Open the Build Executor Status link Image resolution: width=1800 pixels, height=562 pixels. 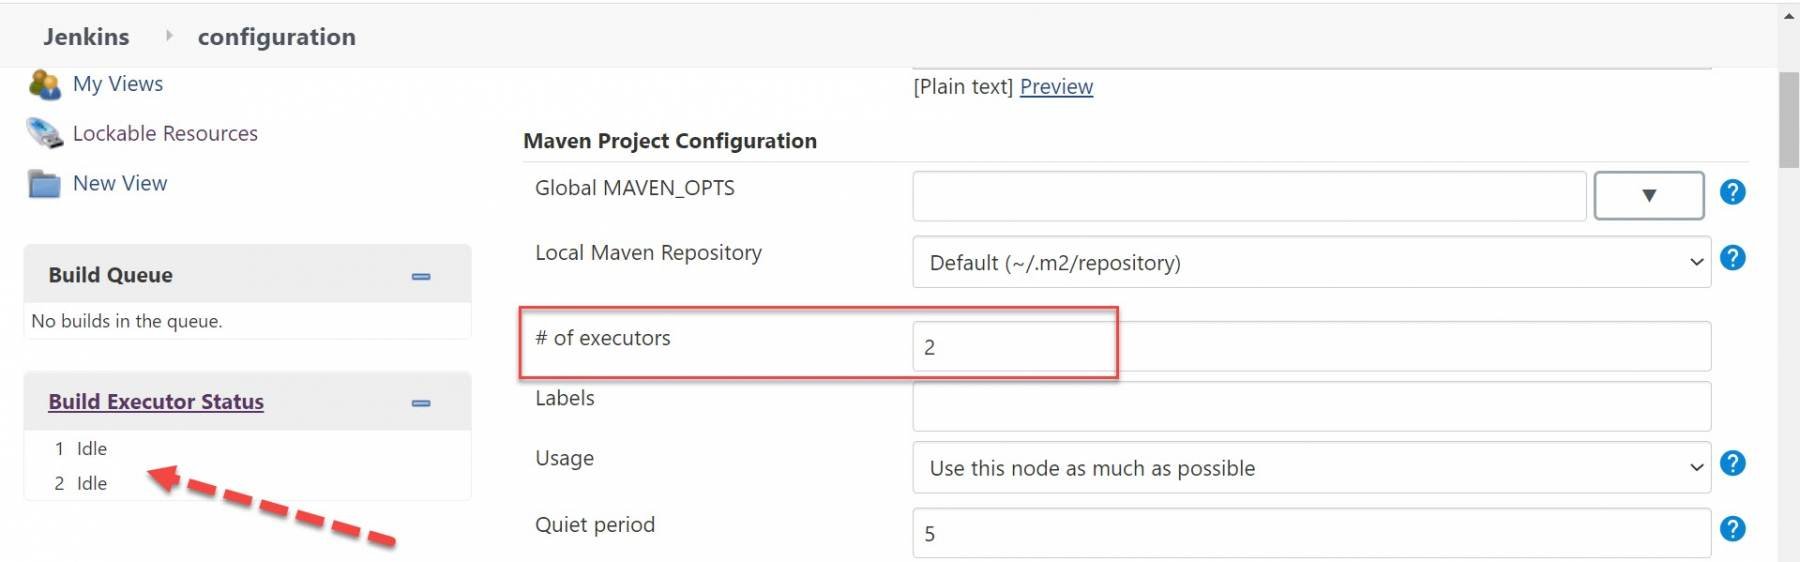click(156, 402)
